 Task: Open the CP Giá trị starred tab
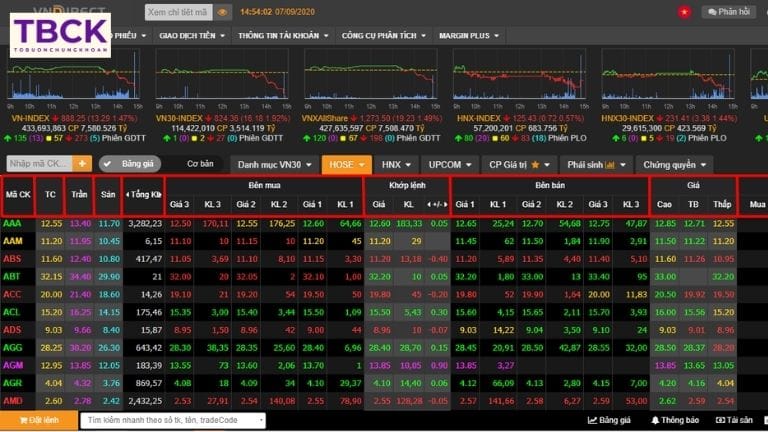[x=517, y=164]
